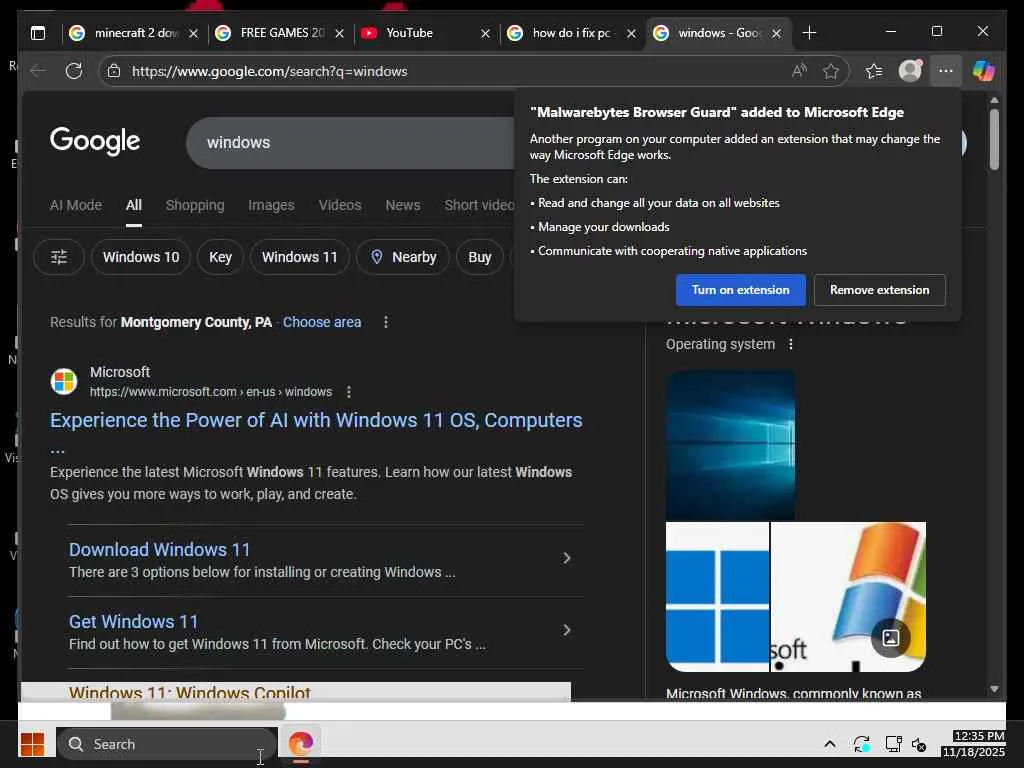Close the FREE GAMES tab

(x=339, y=33)
